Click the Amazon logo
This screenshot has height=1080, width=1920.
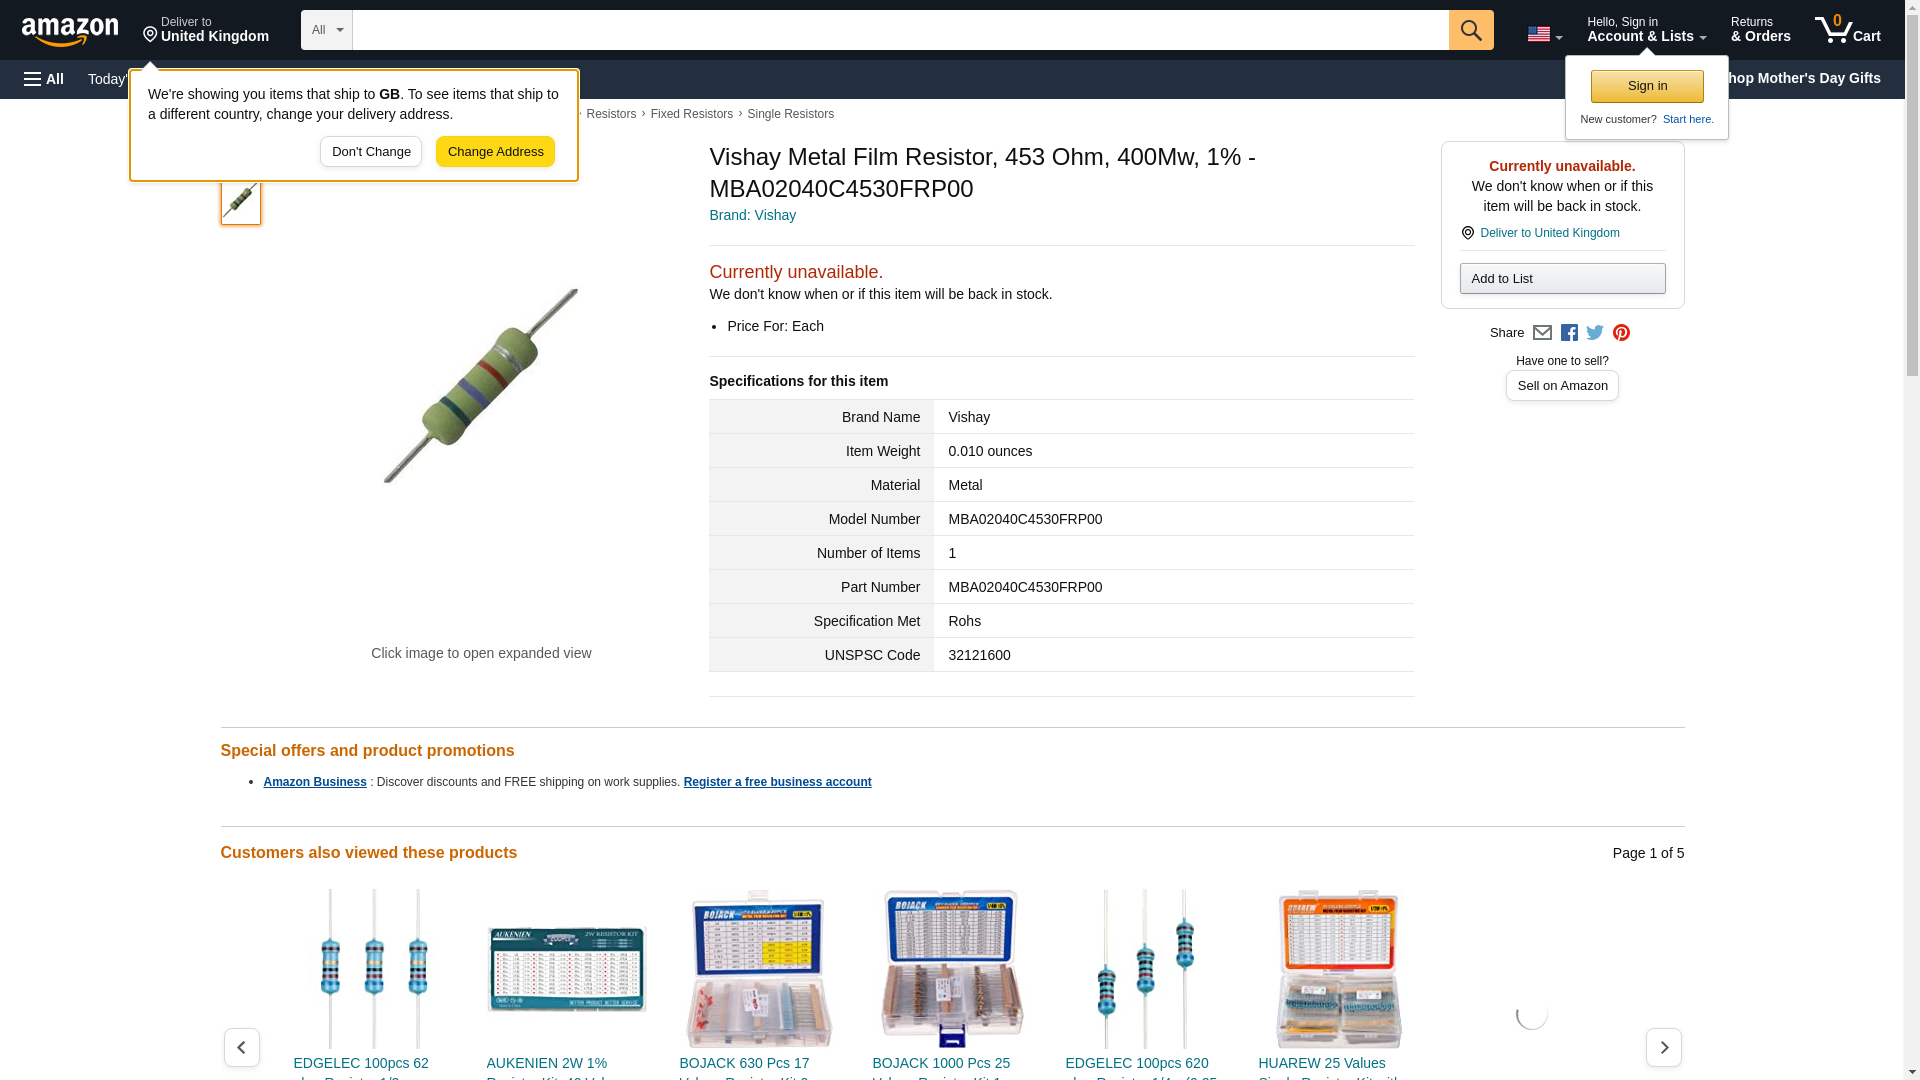pos(70,31)
